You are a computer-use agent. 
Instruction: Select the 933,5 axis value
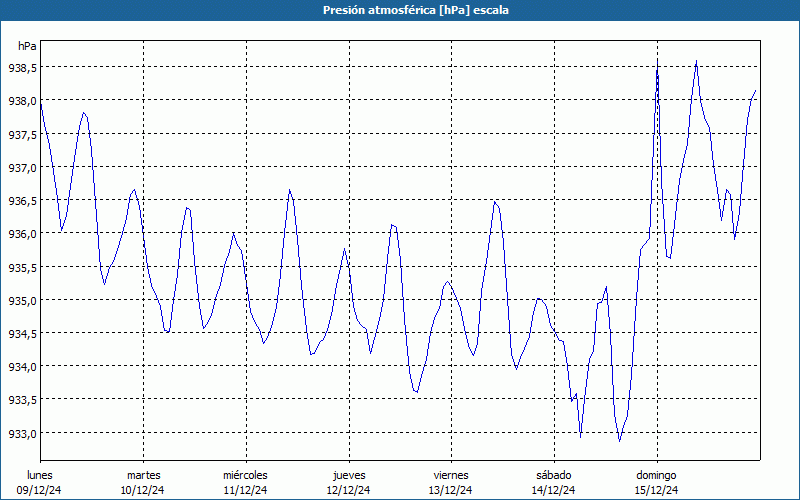pyautogui.click(x=22, y=399)
